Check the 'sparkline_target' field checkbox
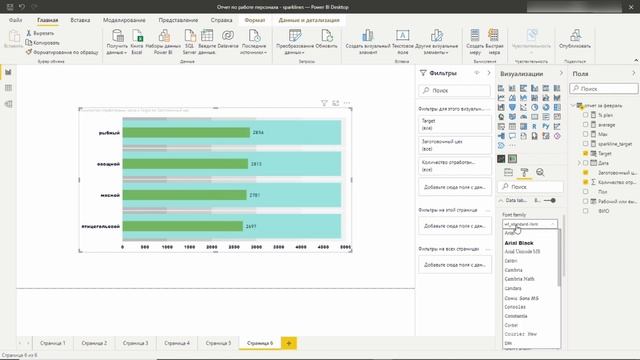This screenshot has width=640, height=360. [x=585, y=144]
